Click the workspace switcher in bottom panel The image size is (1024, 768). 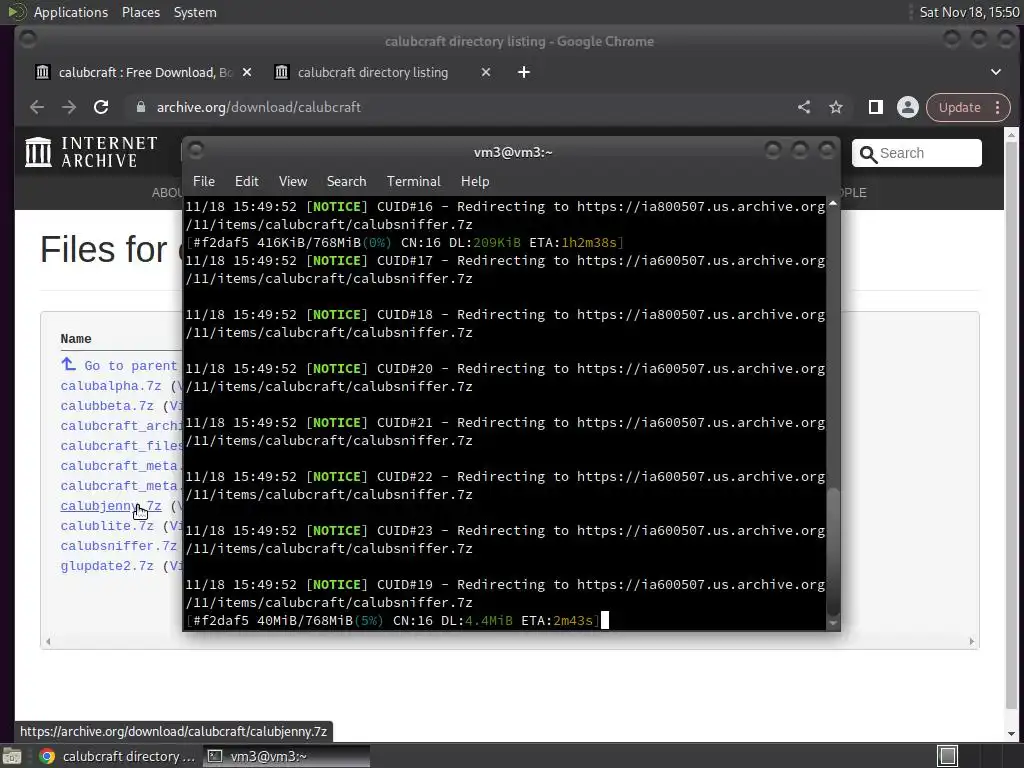click(x=948, y=756)
